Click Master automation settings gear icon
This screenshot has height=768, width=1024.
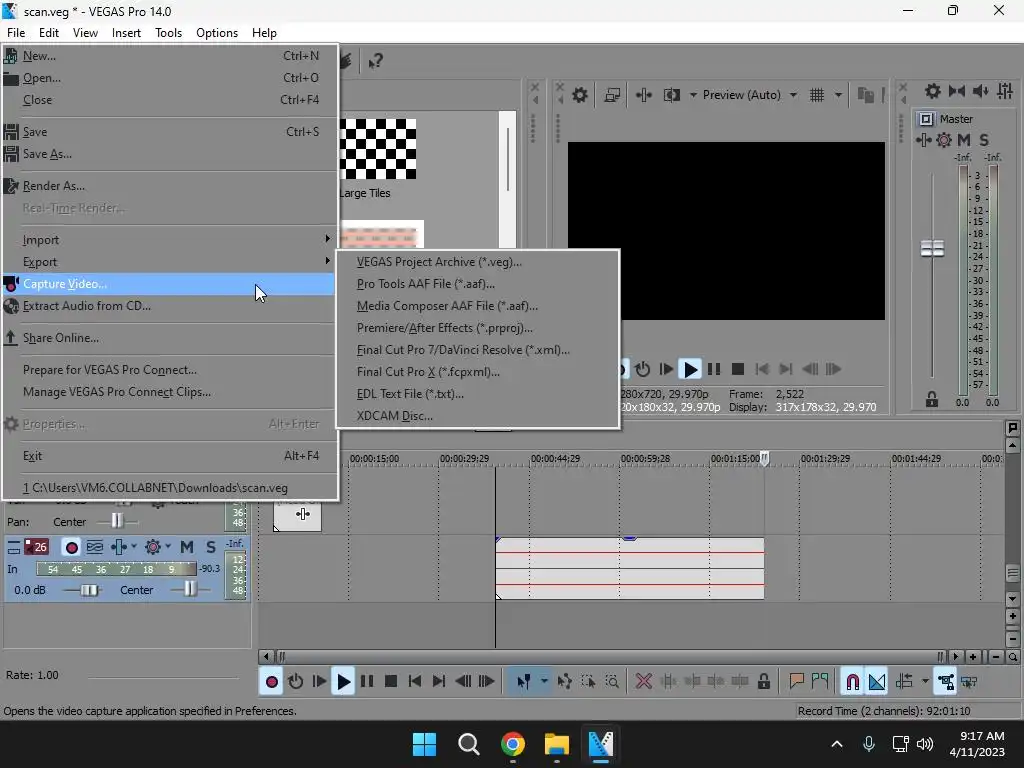pyautogui.click(x=944, y=140)
